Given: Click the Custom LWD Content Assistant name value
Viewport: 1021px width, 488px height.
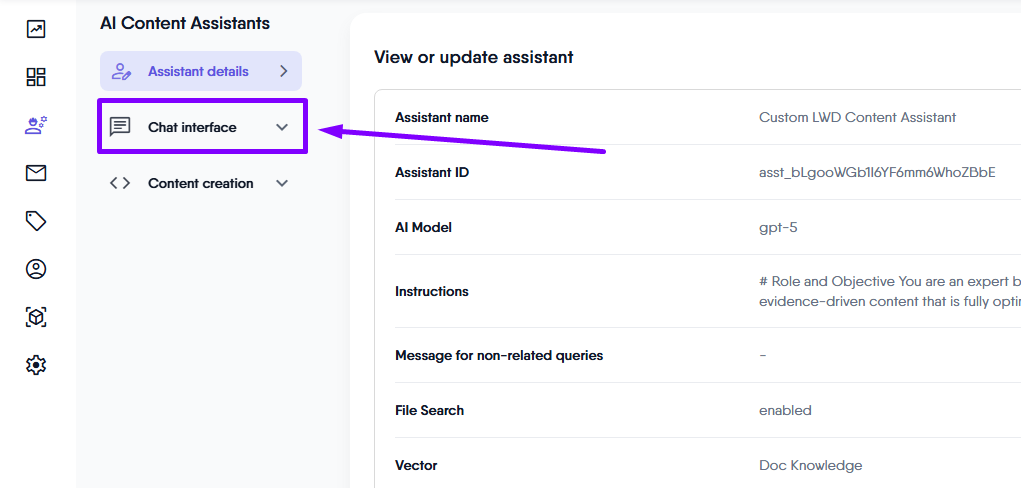Looking at the screenshot, I should click(857, 117).
